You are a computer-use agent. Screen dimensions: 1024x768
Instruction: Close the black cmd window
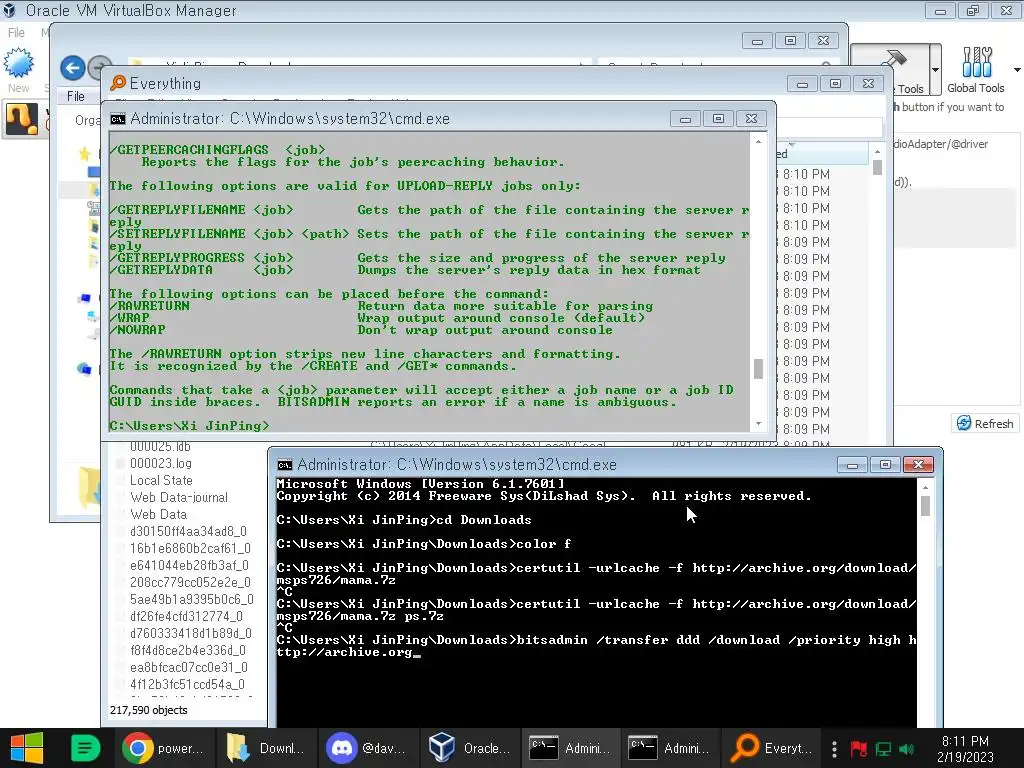[x=918, y=465]
